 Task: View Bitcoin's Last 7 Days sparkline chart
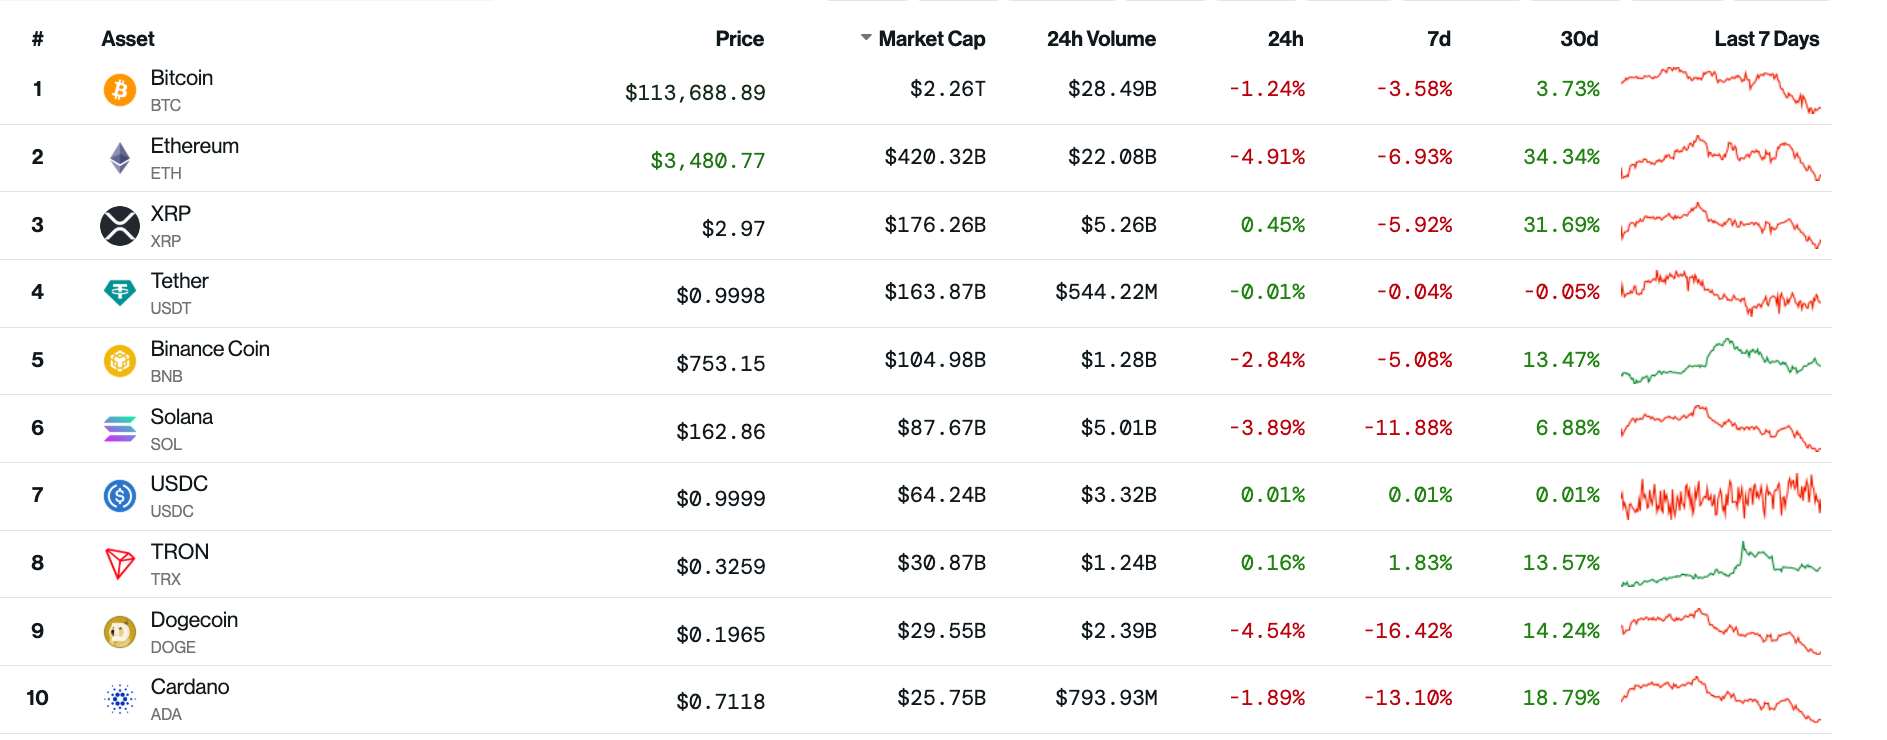tap(1720, 90)
